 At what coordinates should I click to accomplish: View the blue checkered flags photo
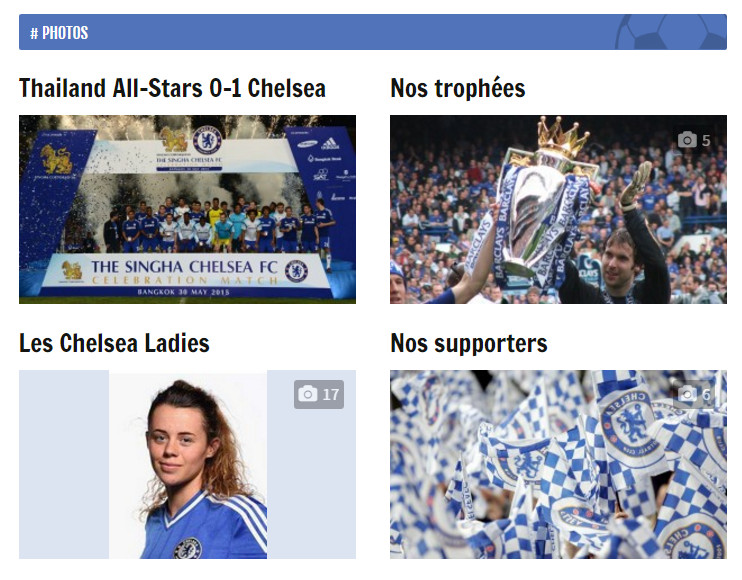click(558, 464)
